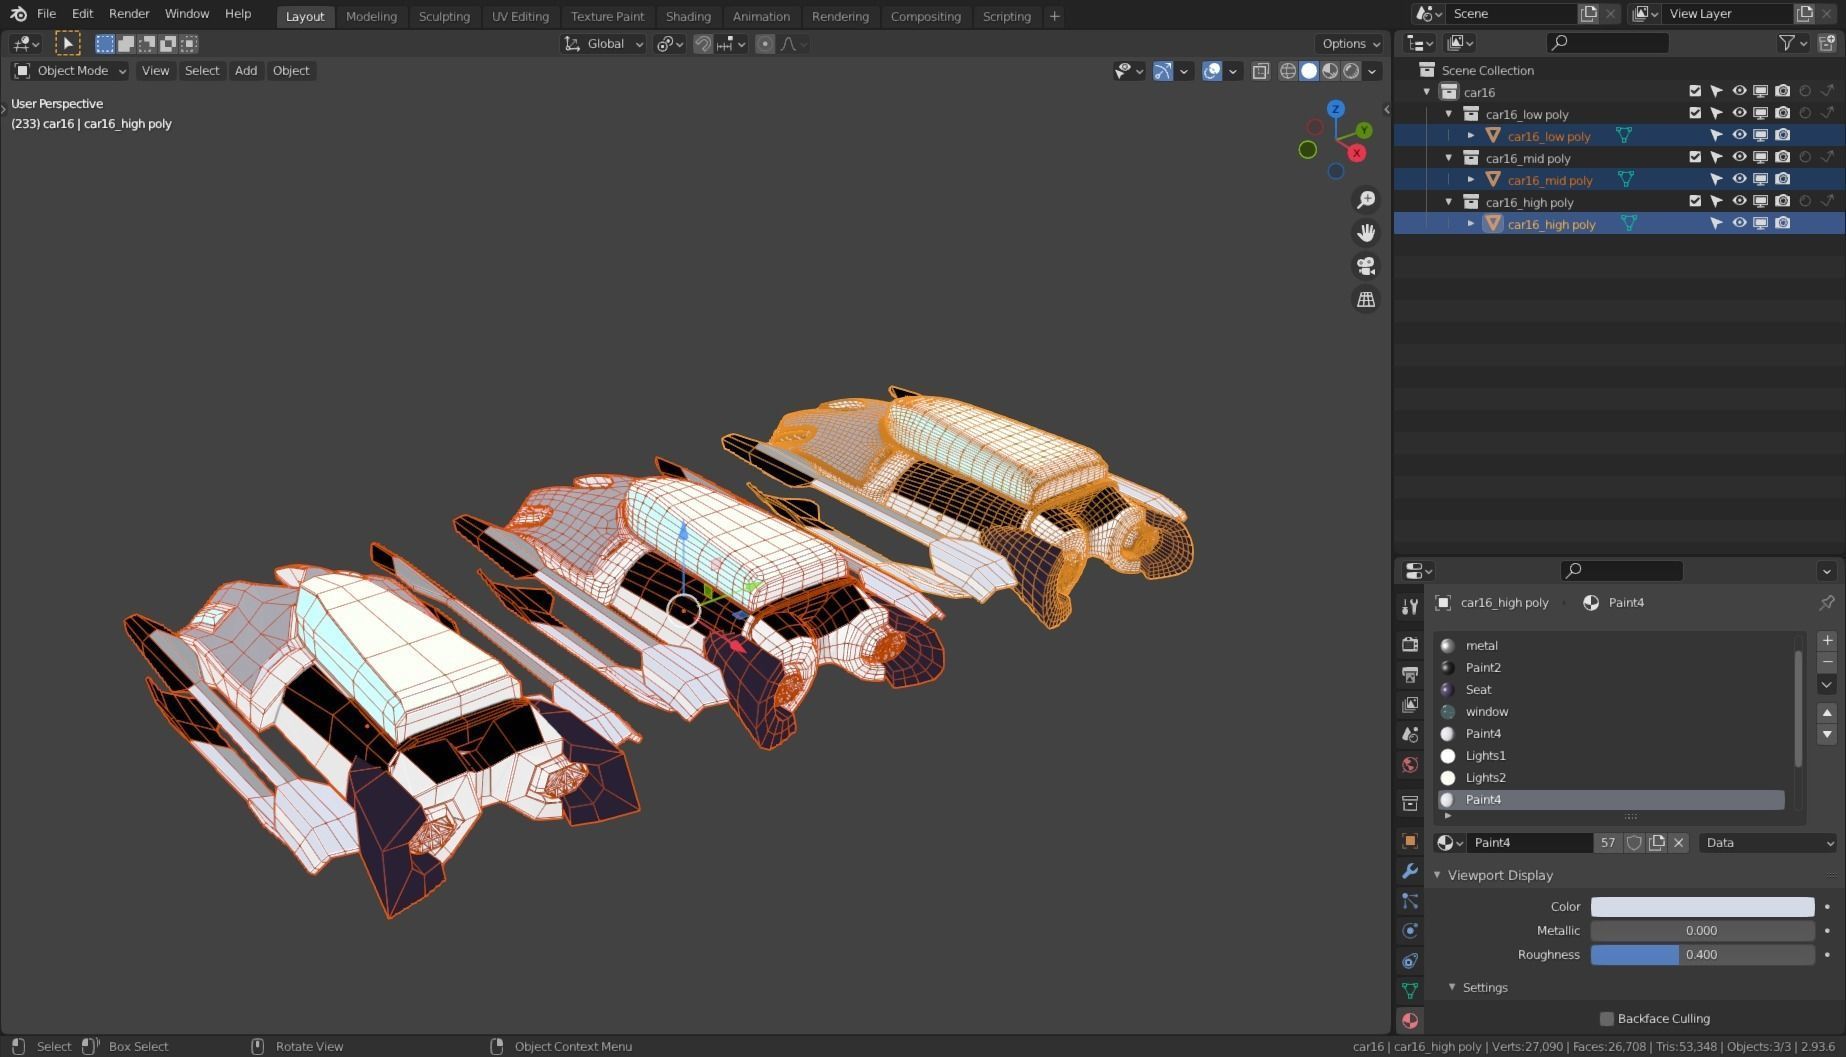Toggle snapping magnet in header

coord(703,44)
